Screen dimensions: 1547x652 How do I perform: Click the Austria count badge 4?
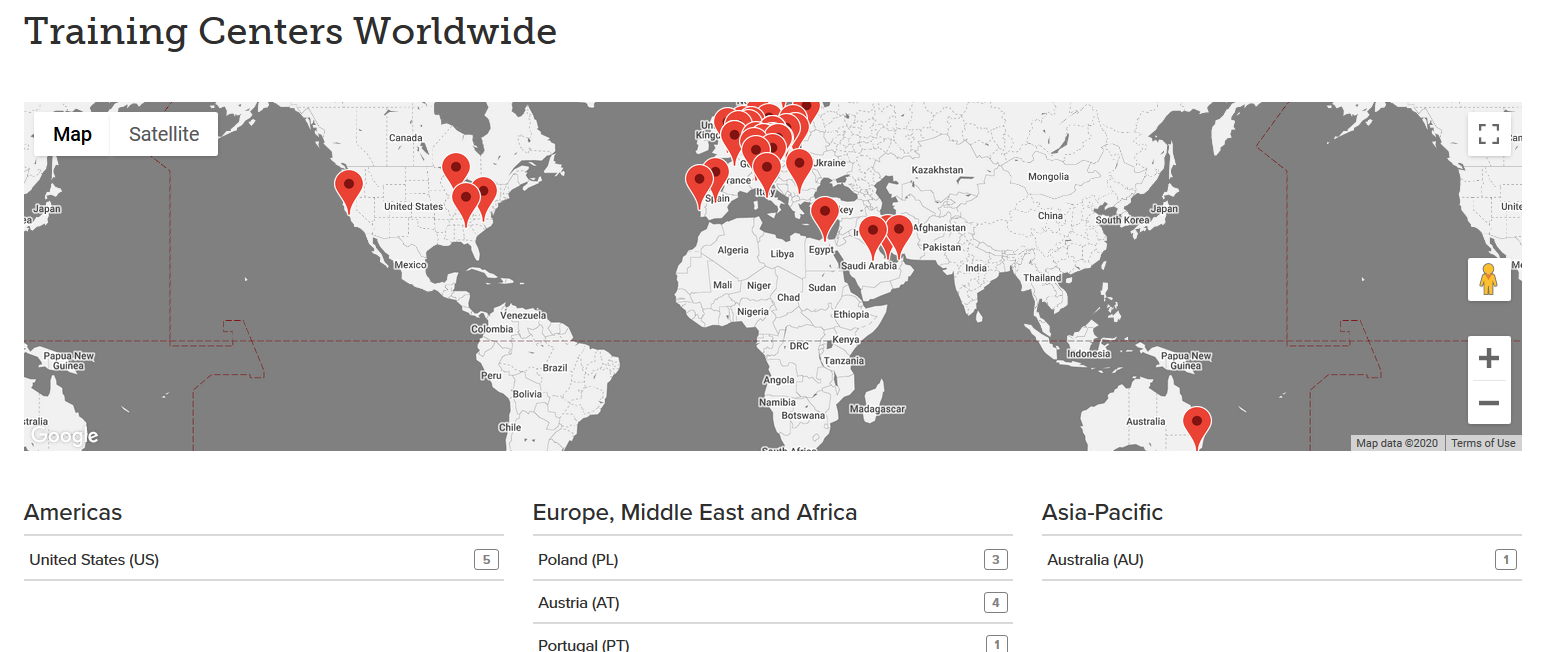pos(995,602)
